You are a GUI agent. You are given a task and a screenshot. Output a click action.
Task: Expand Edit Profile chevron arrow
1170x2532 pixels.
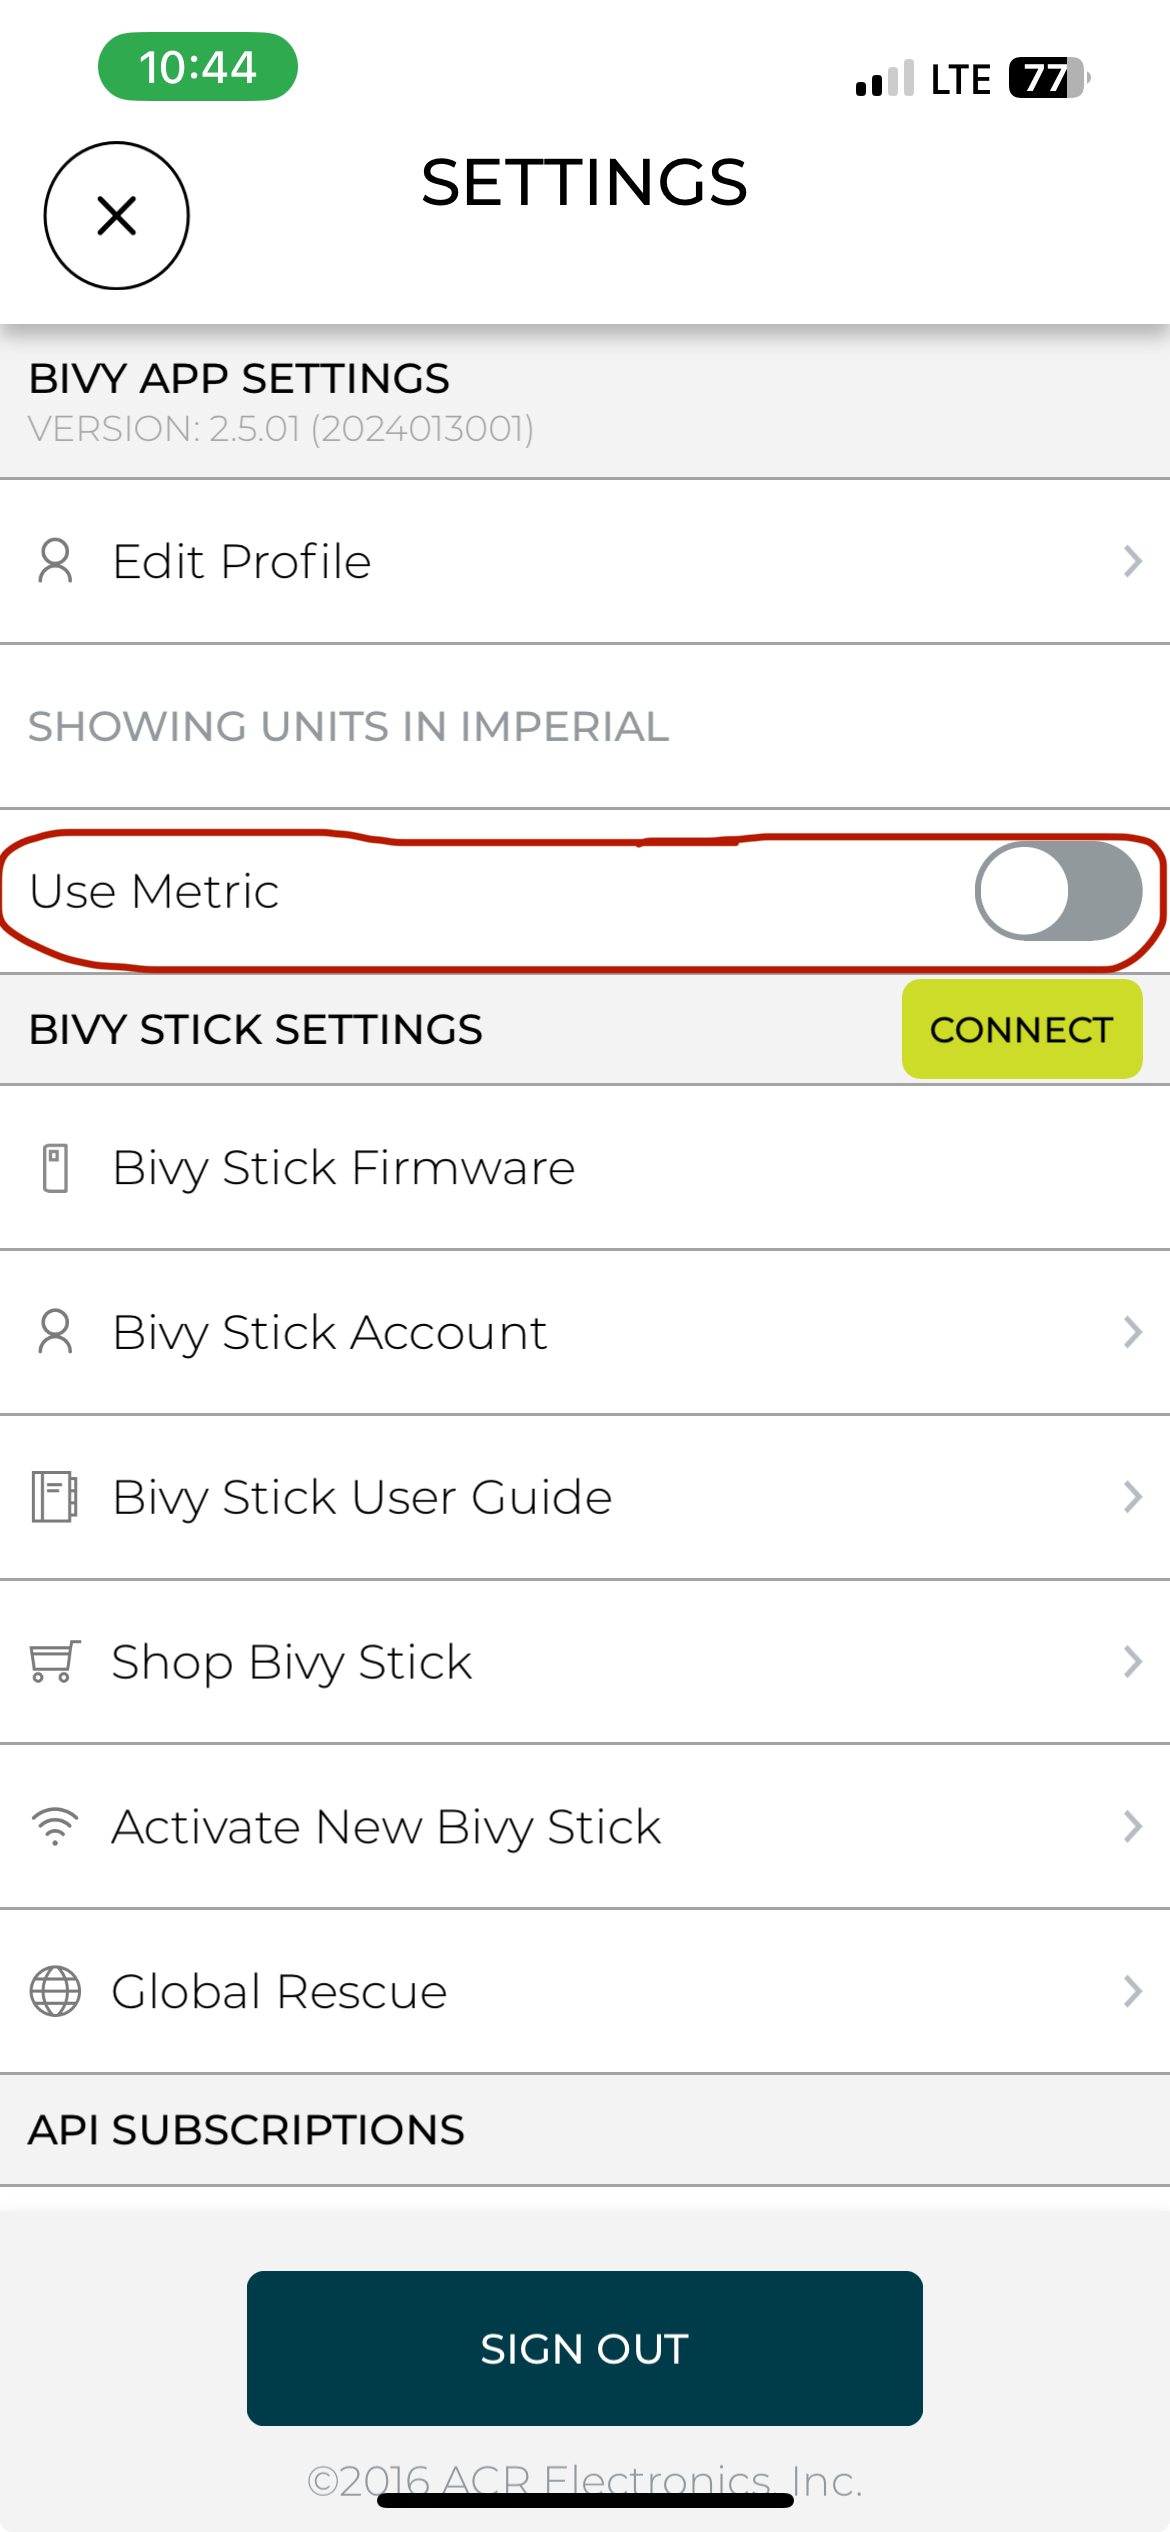[x=1132, y=561]
